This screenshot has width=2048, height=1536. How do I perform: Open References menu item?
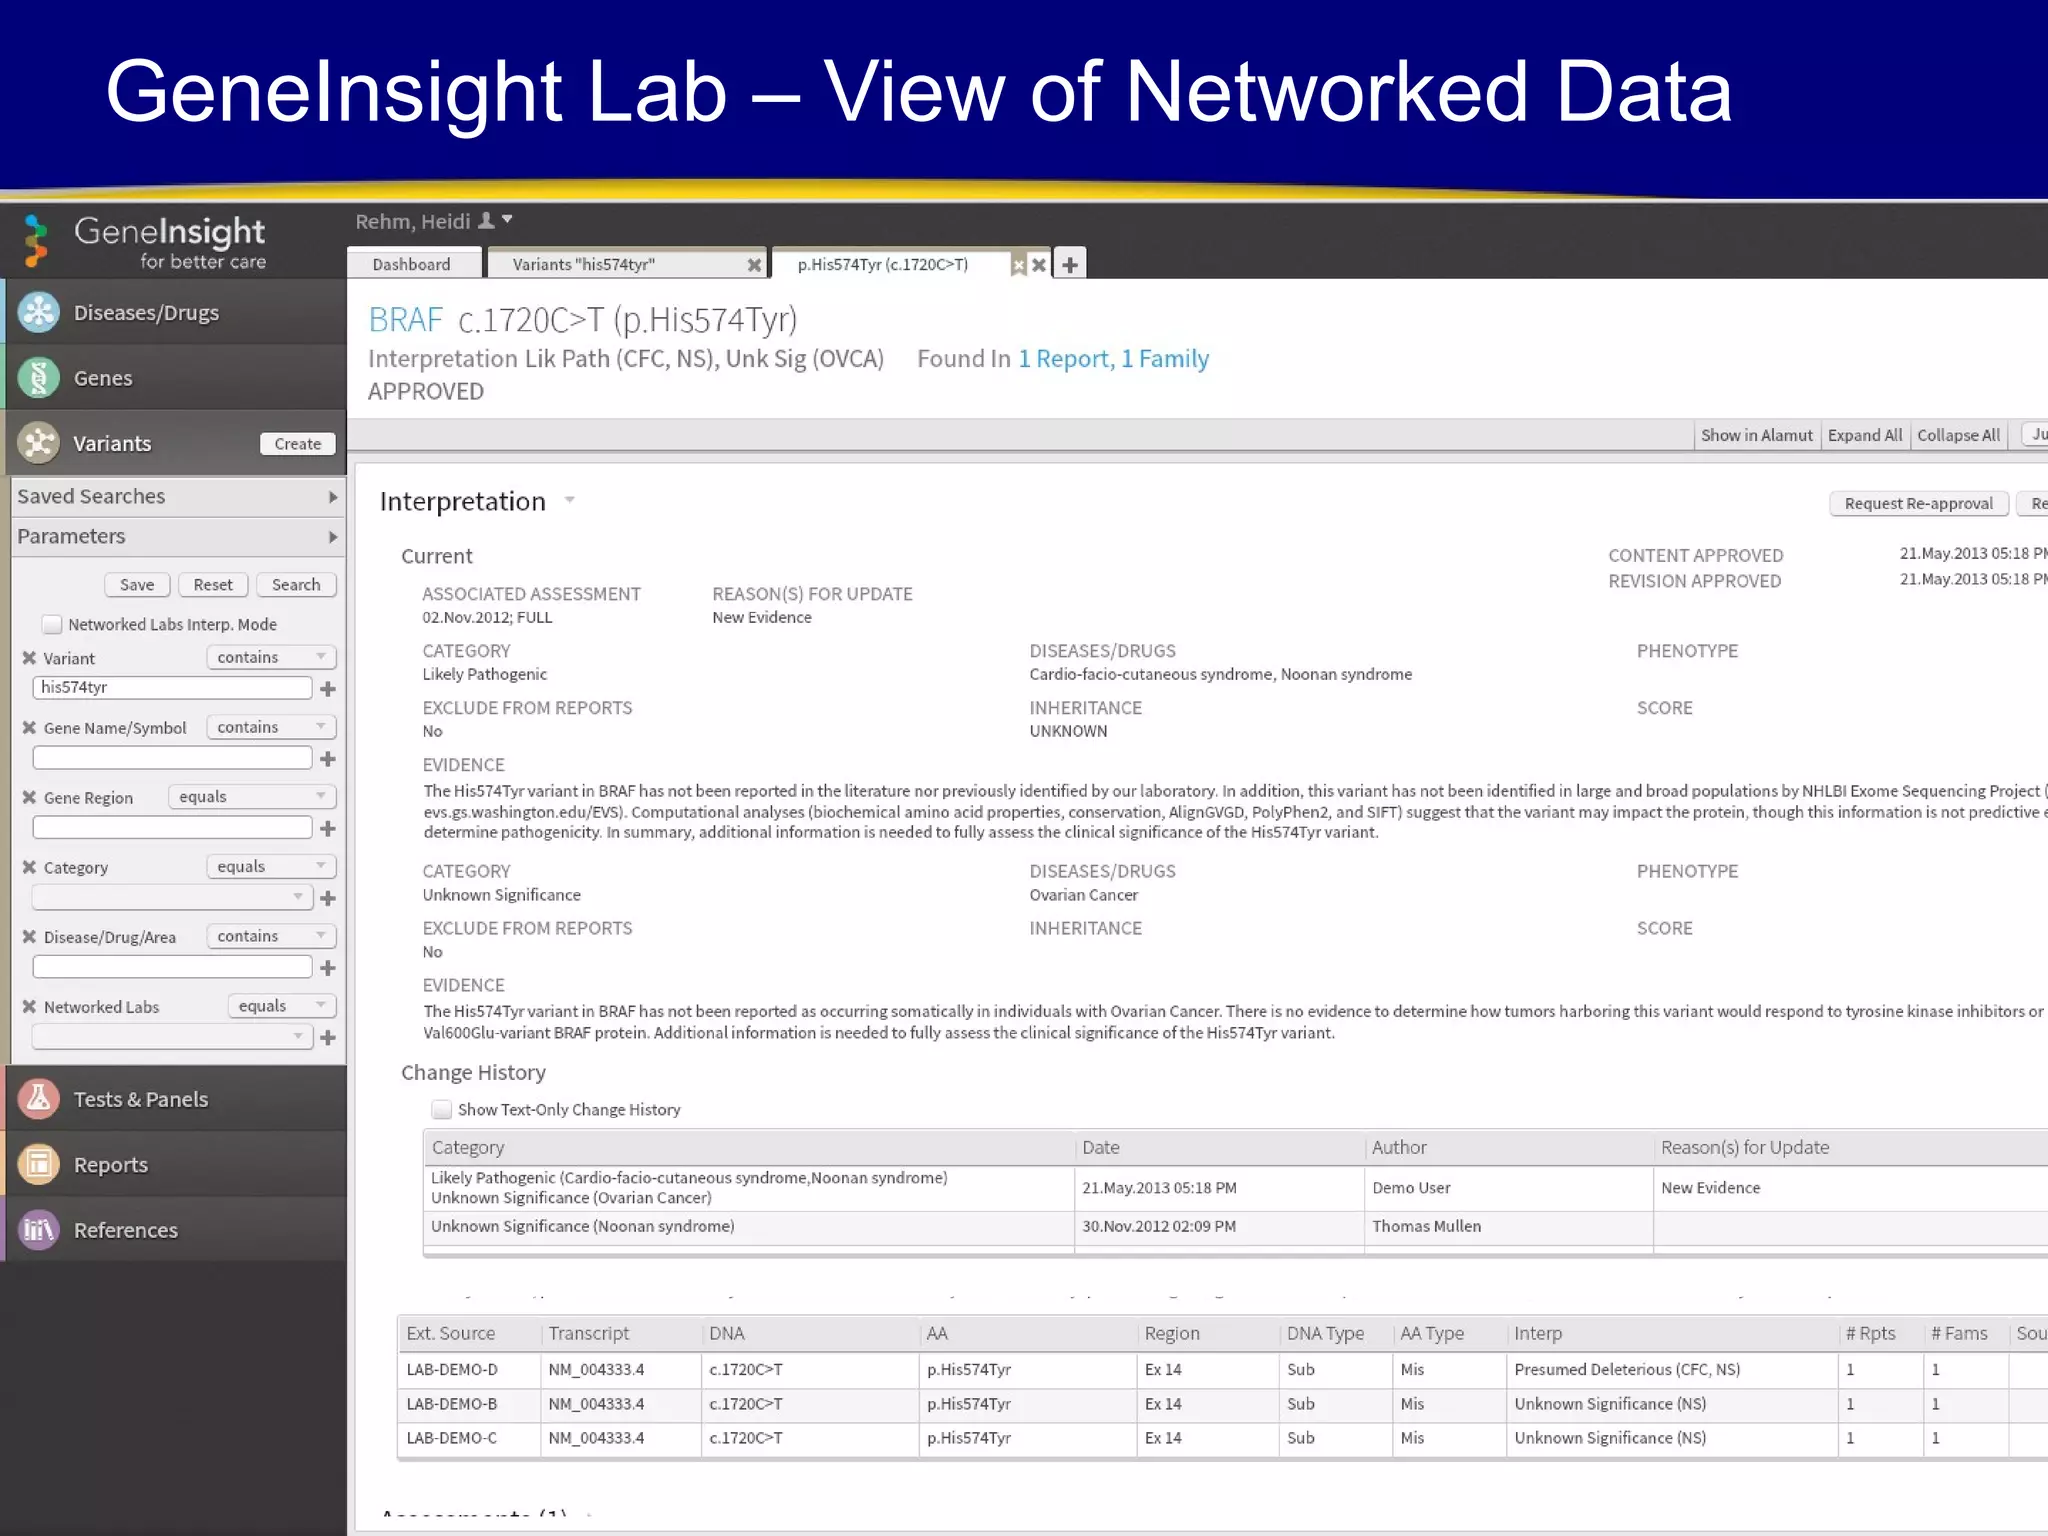point(175,1230)
